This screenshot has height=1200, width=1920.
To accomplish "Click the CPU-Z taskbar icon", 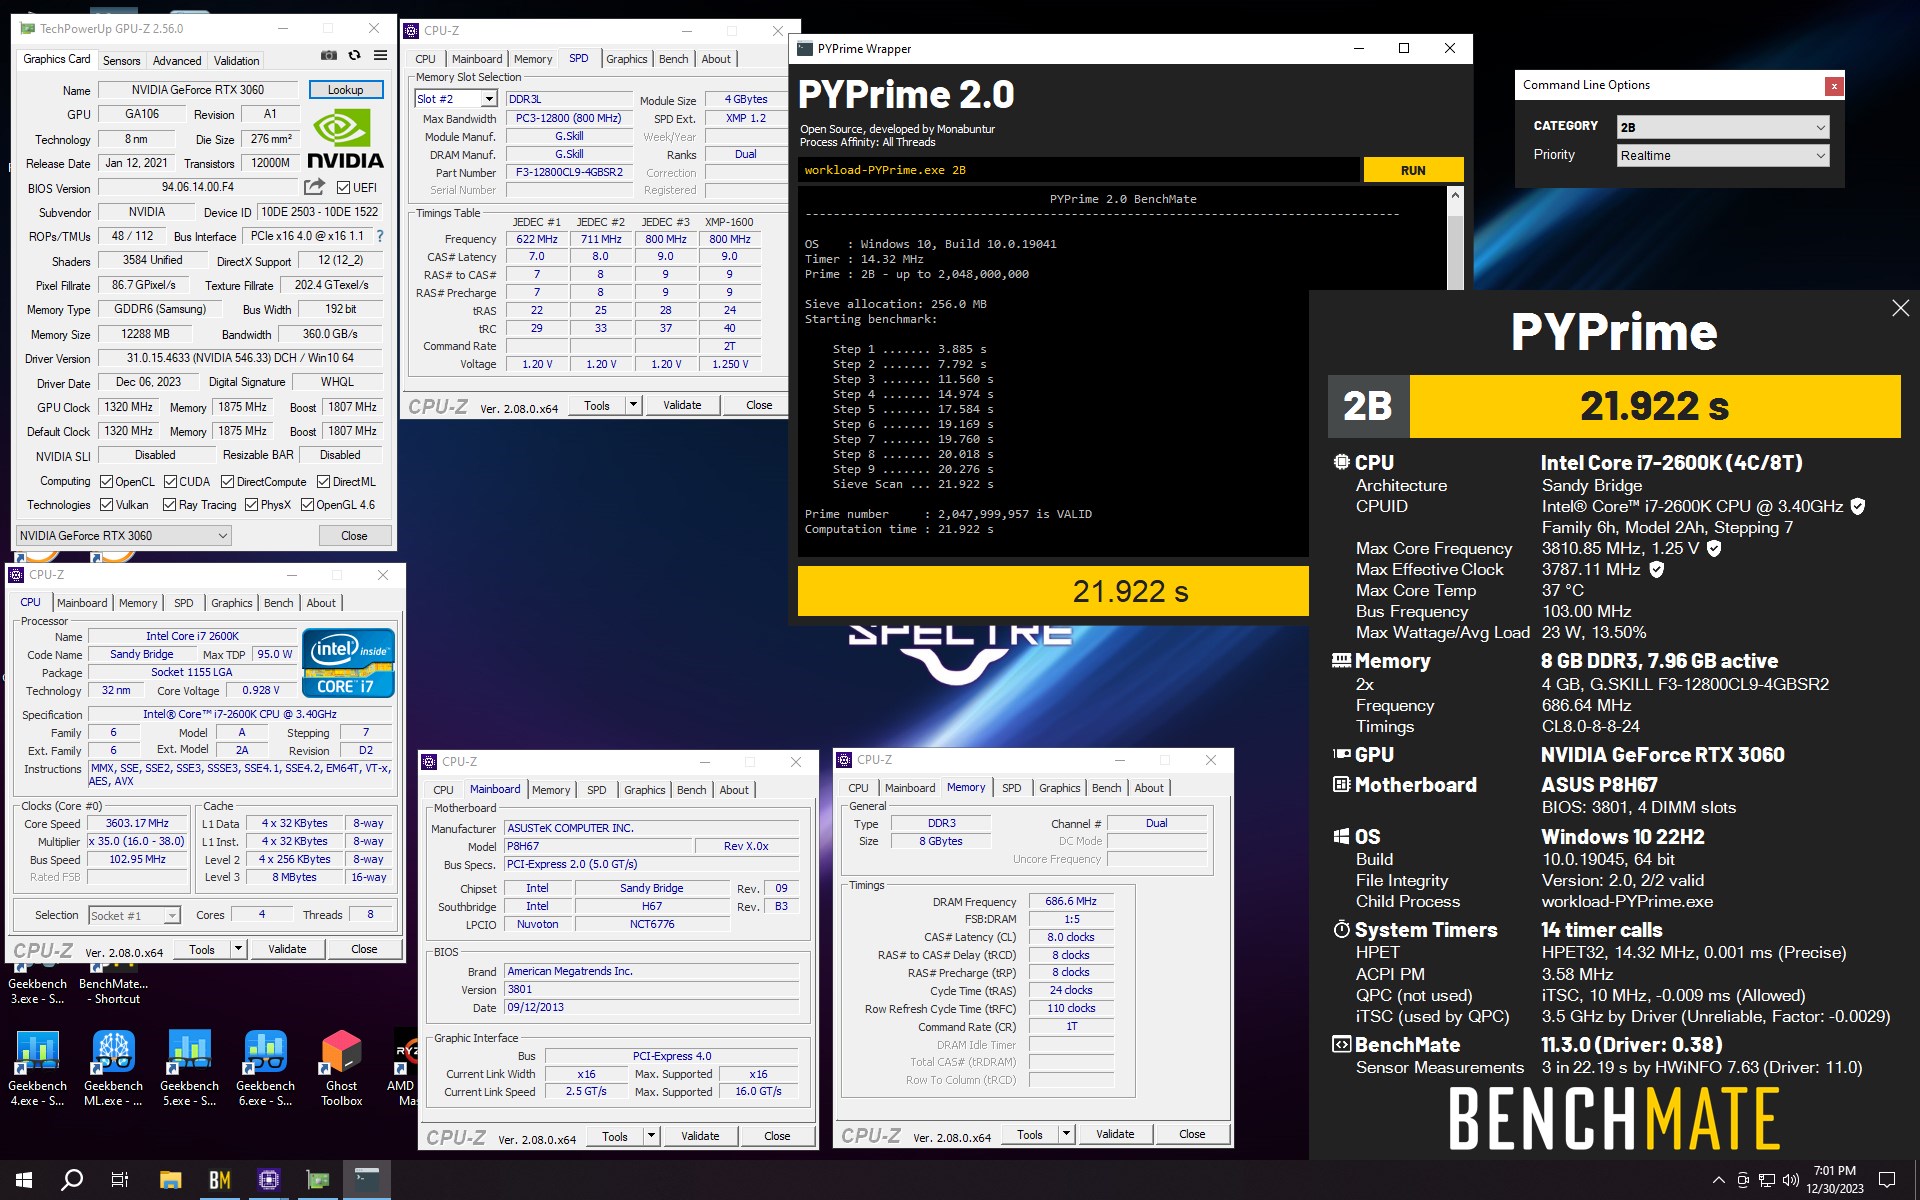I will pyautogui.click(x=268, y=1180).
